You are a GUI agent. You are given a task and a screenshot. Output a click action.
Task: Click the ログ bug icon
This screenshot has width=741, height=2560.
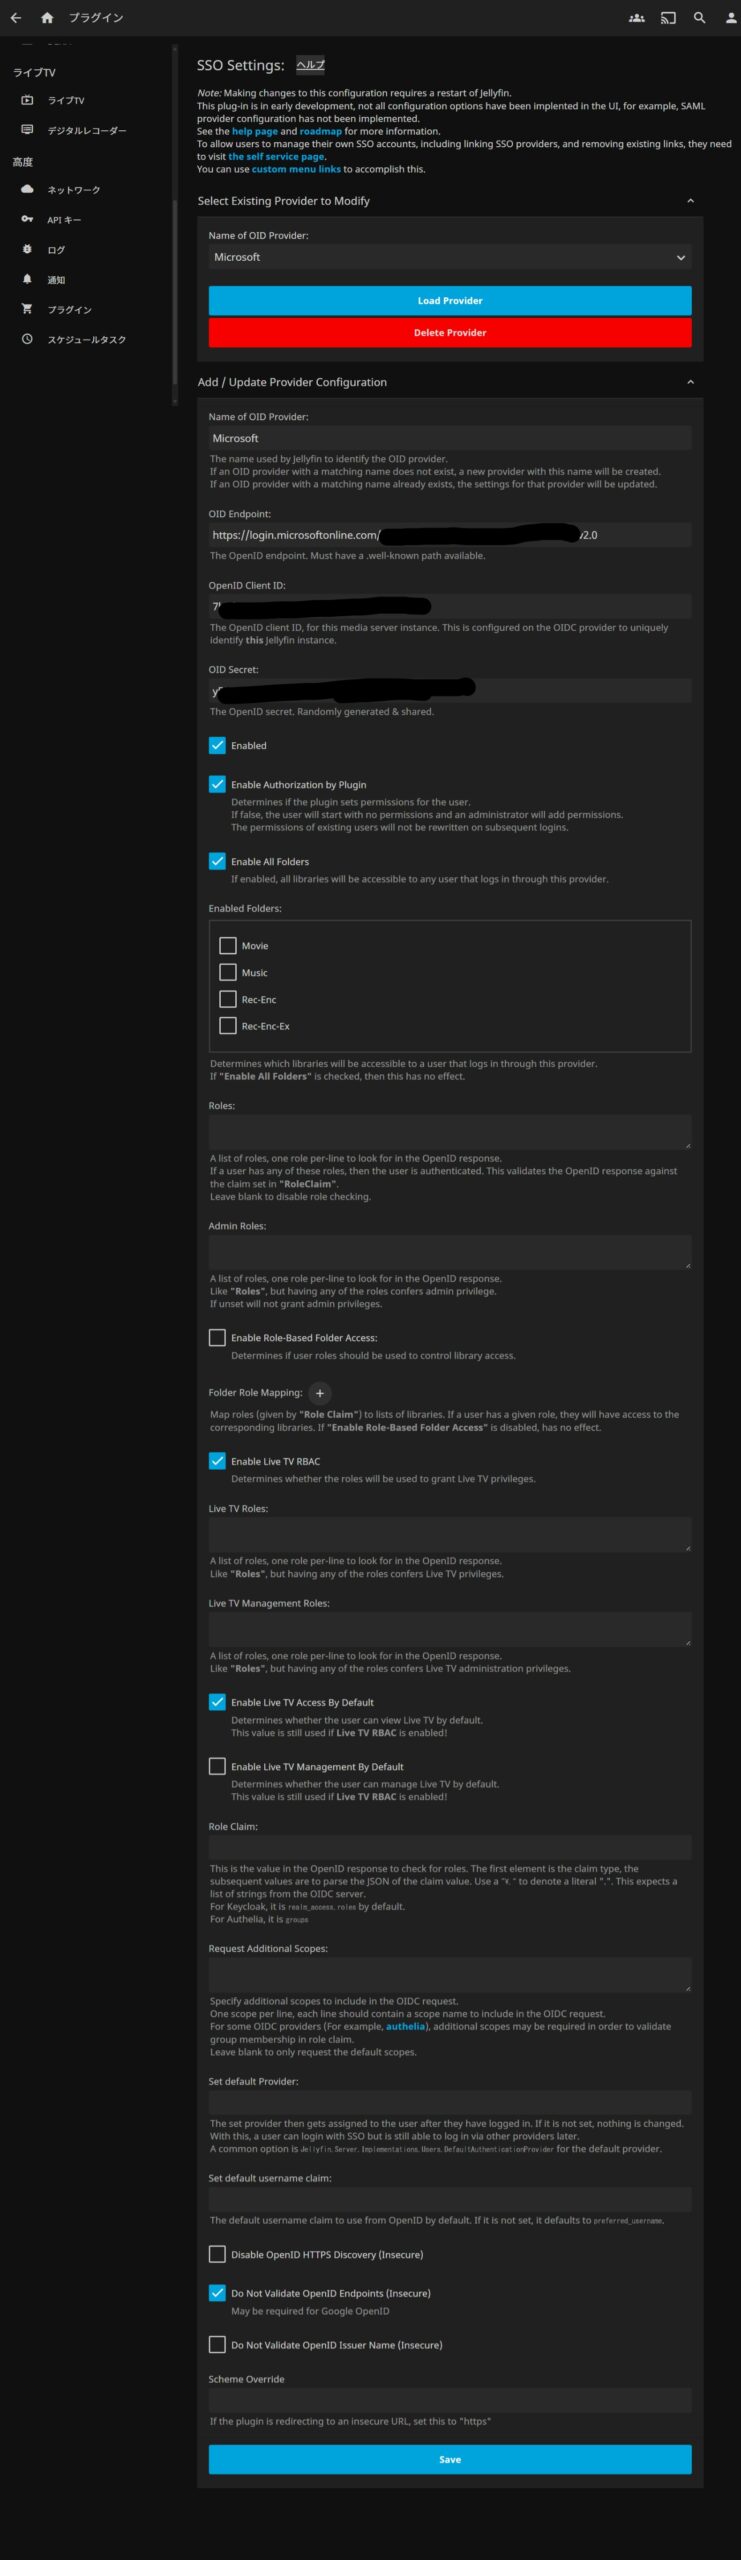pos(27,249)
